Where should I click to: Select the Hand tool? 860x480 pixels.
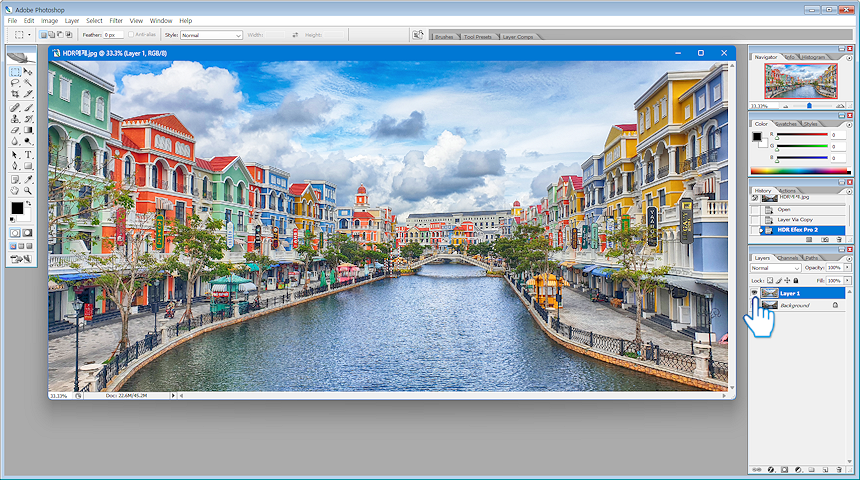[15, 190]
